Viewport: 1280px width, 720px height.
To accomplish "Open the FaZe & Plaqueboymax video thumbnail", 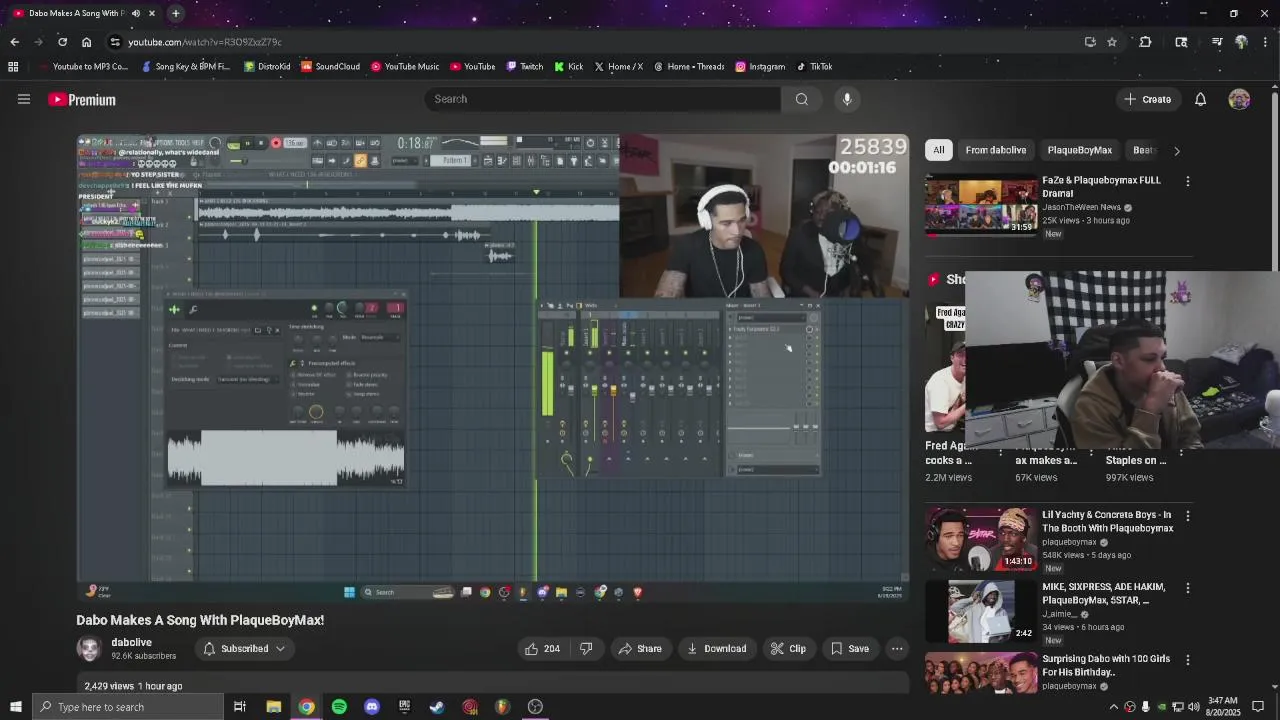I will coord(981,206).
